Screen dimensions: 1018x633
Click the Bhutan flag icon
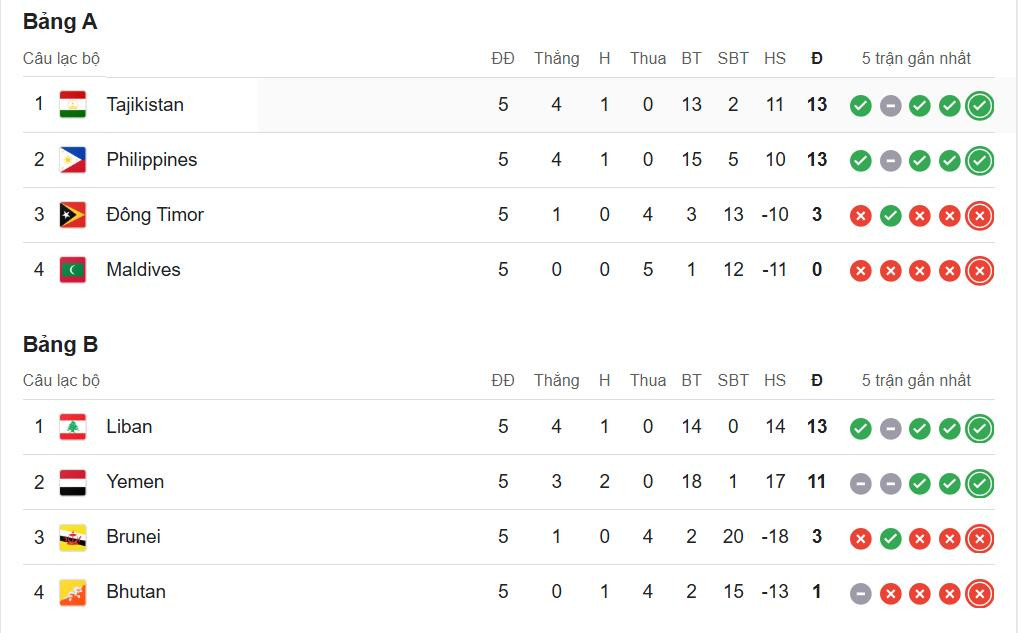[72, 592]
